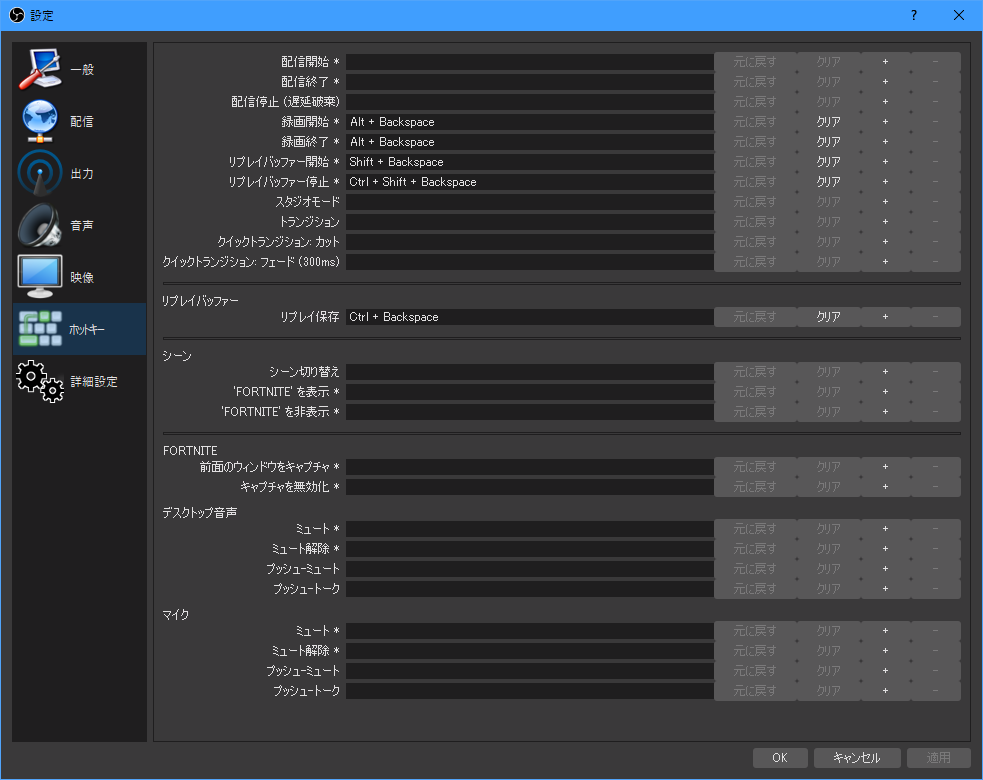983x780 pixels.
Task: Click the 前面のウィンドウをキャプチャ hotkey field
Action: tap(530, 466)
